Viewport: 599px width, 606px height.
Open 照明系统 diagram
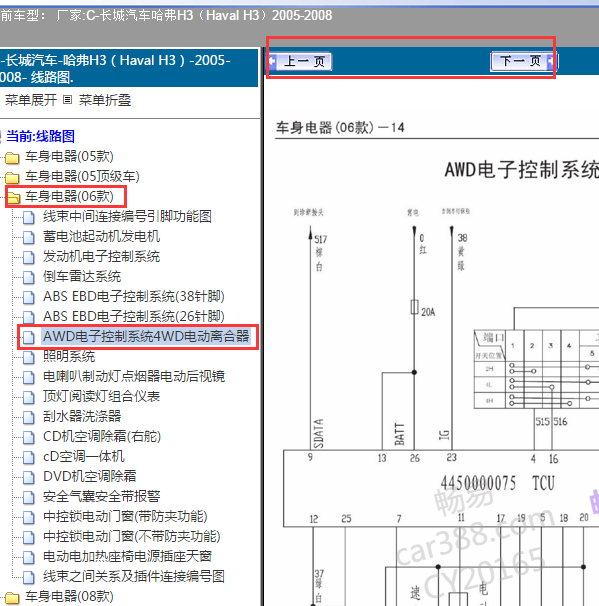coord(69,356)
